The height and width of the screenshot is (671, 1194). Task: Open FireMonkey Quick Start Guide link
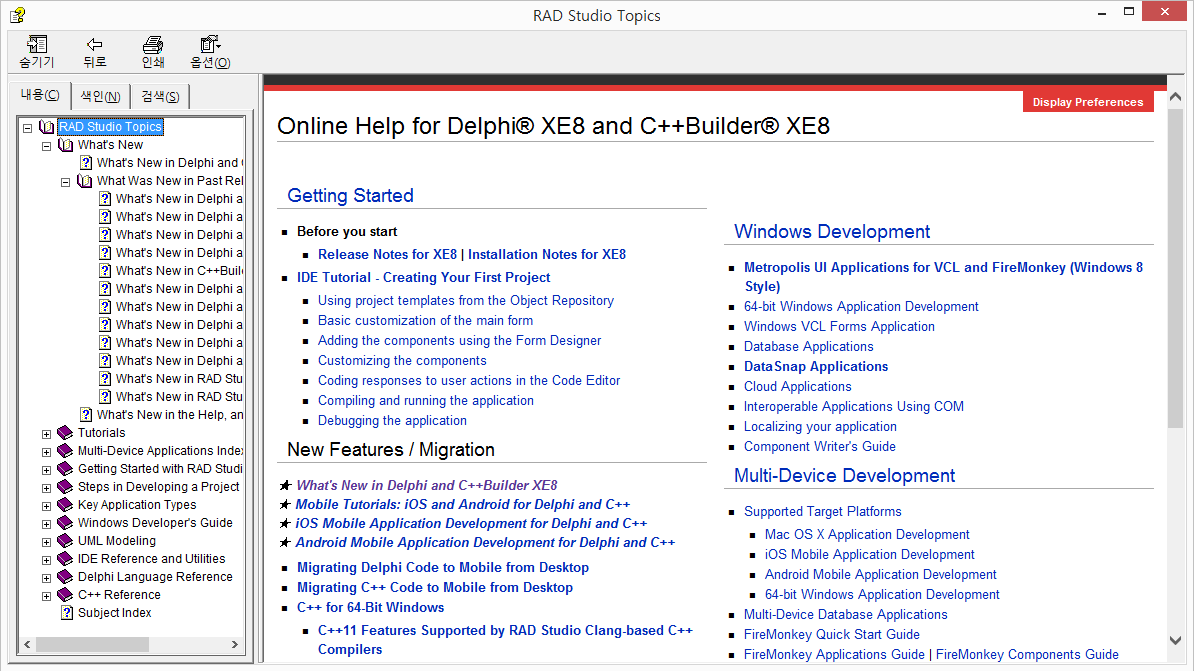tap(832, 634)
